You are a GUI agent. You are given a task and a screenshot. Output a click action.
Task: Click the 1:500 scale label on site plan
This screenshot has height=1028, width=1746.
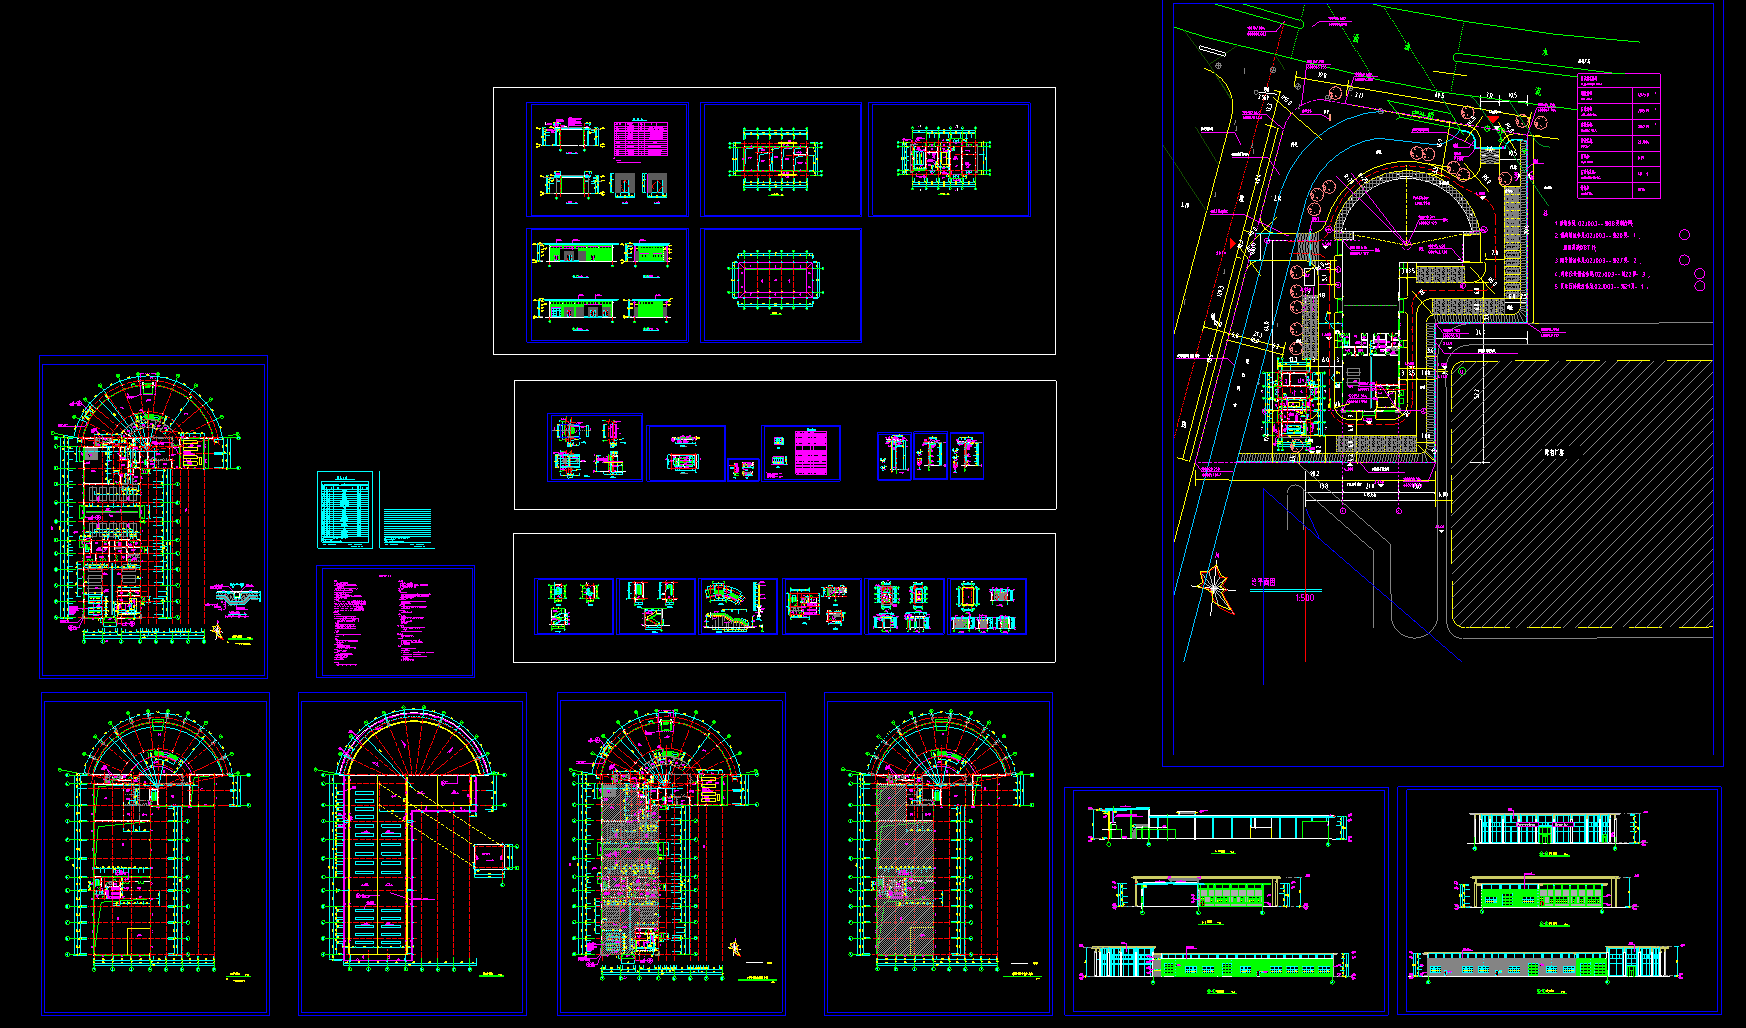(x=1305, y=598)
